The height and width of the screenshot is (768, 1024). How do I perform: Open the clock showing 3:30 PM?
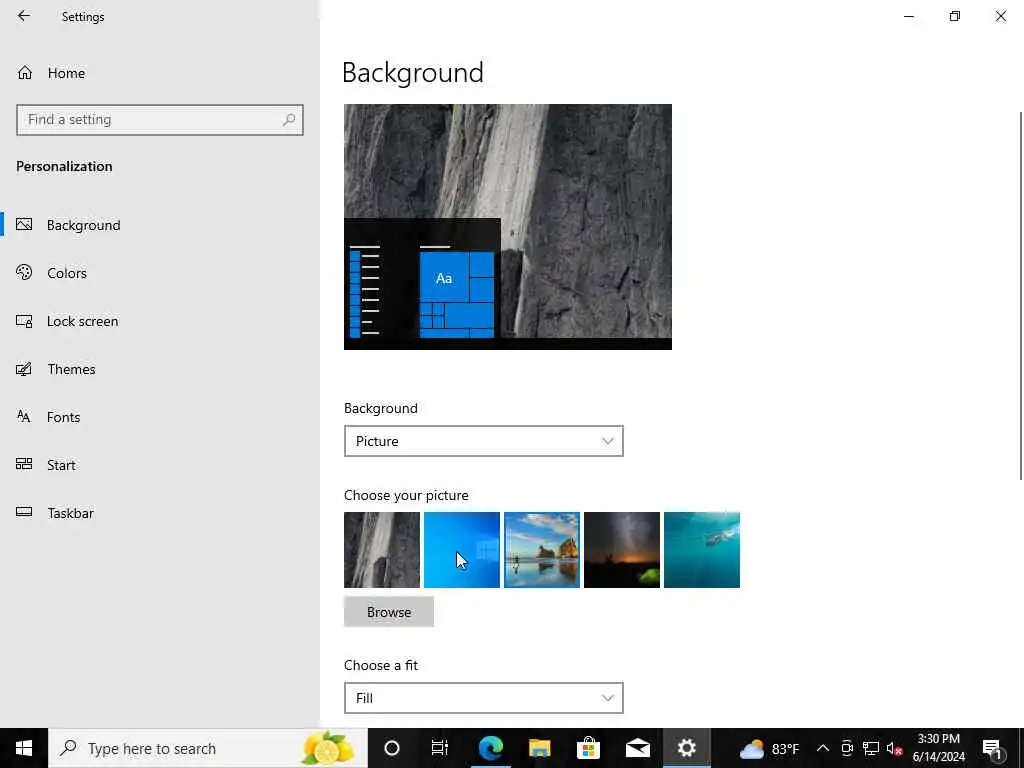click(x=939, y=748)
